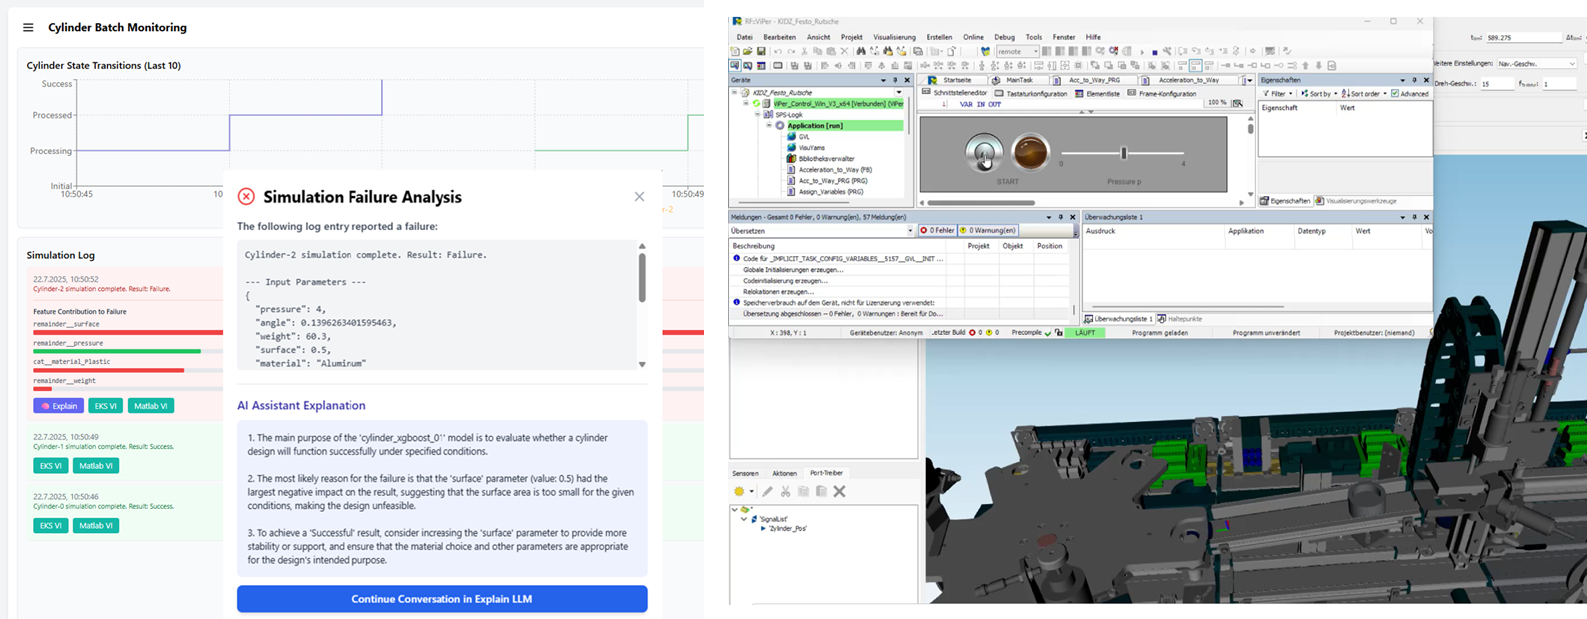Screen dimensions: 1587x619
Task: Click the start play arrow toolbar icon
Action: coord(1142,52)
